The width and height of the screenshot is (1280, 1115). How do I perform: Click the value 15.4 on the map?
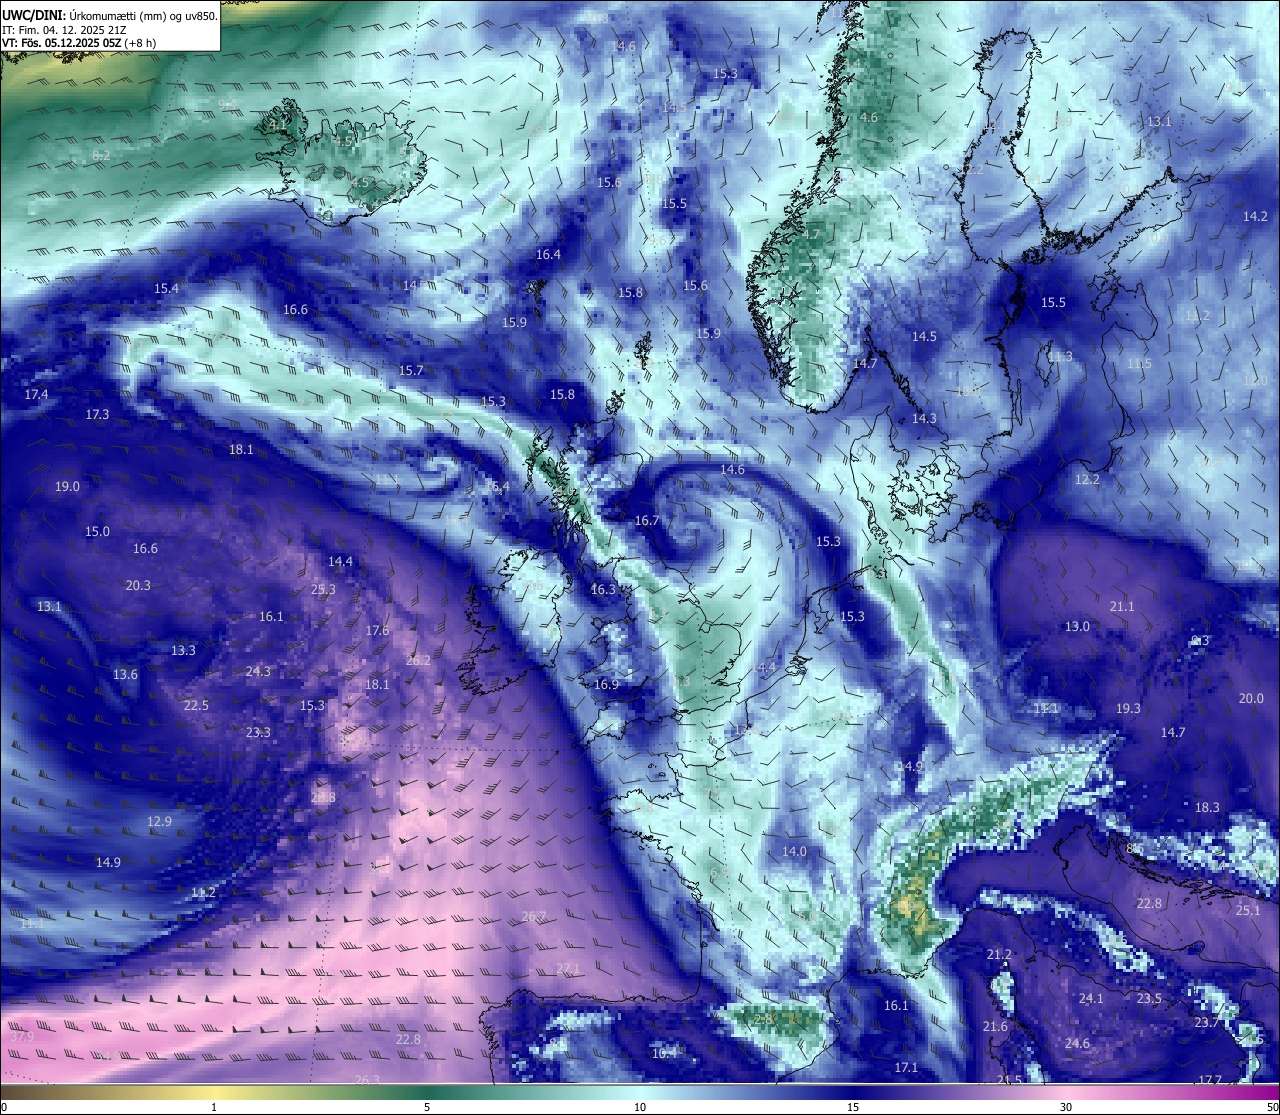(x=166, y=288)
